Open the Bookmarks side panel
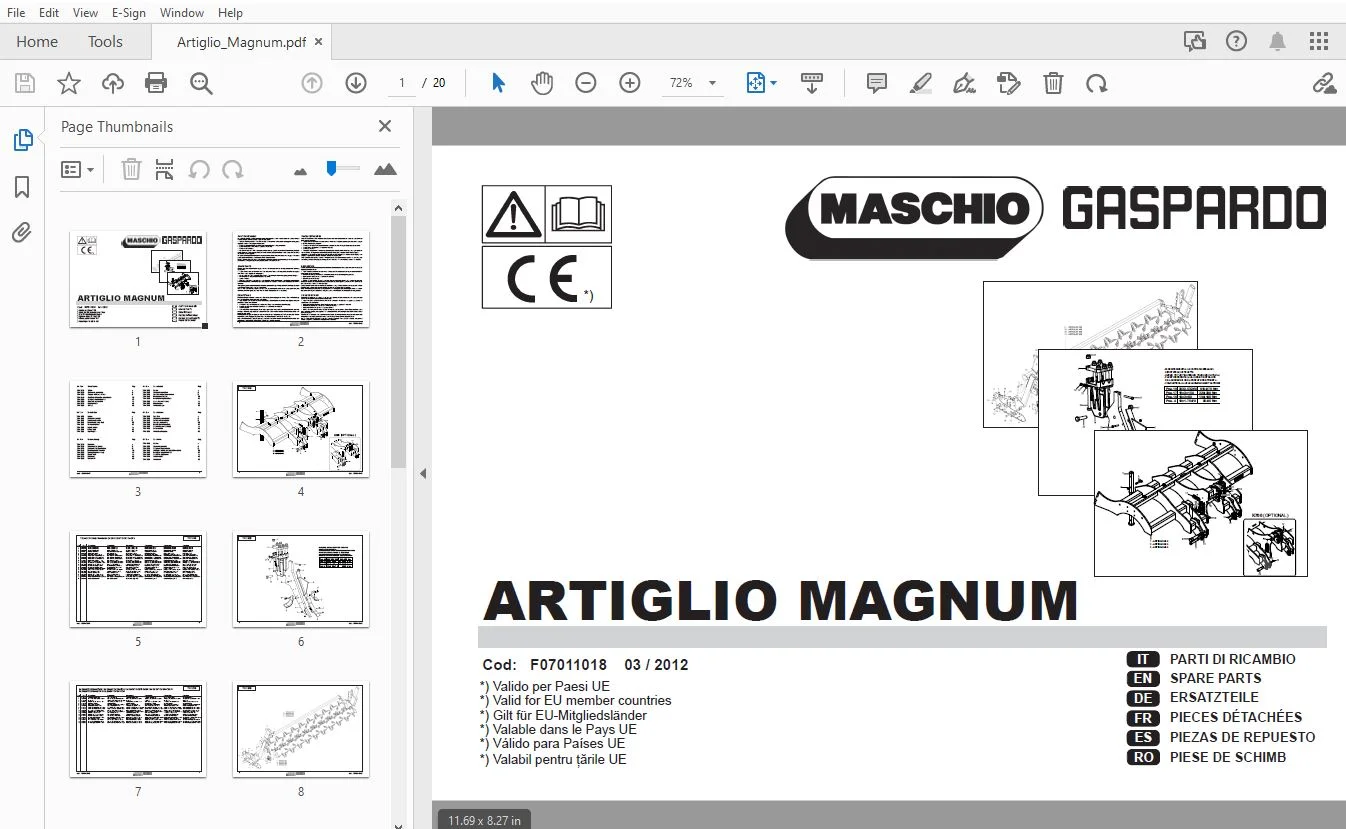Screen dimensions: 1346x829 click(22, 187)
